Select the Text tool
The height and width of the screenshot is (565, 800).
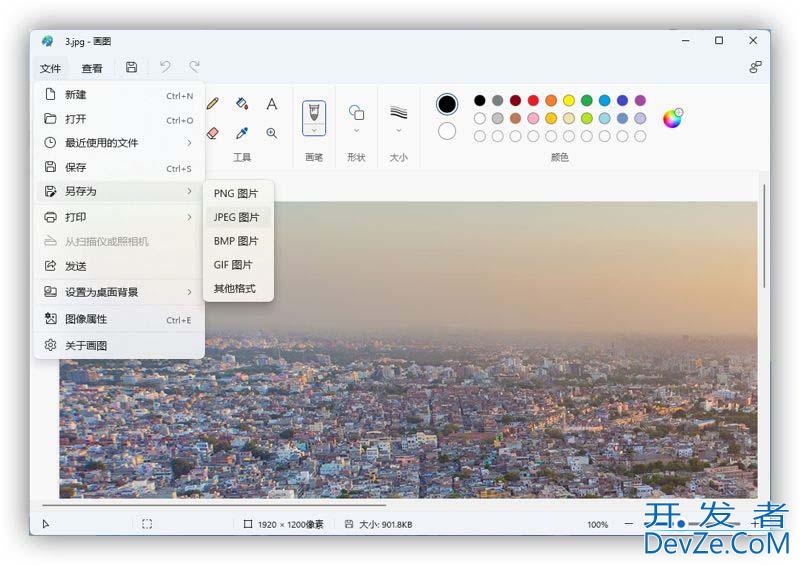[x=272, y=104]
